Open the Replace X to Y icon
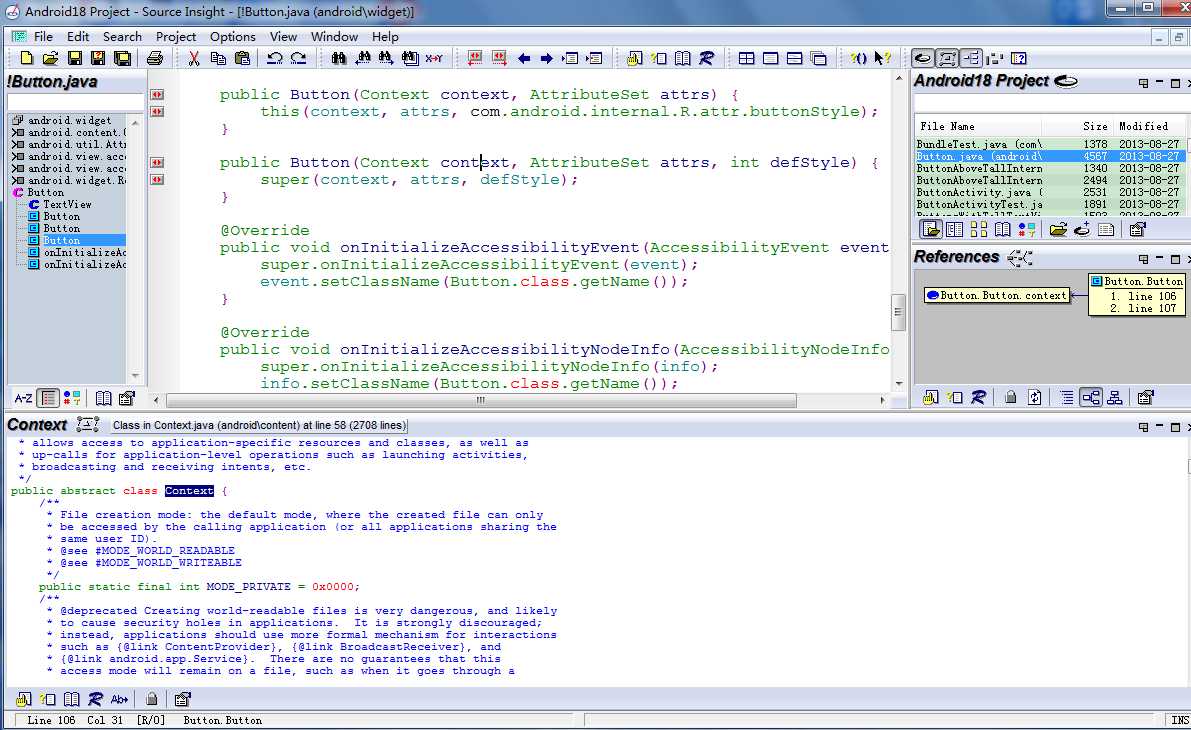The height and width of the screenshot is (730, 1191). tap(434, 58)
